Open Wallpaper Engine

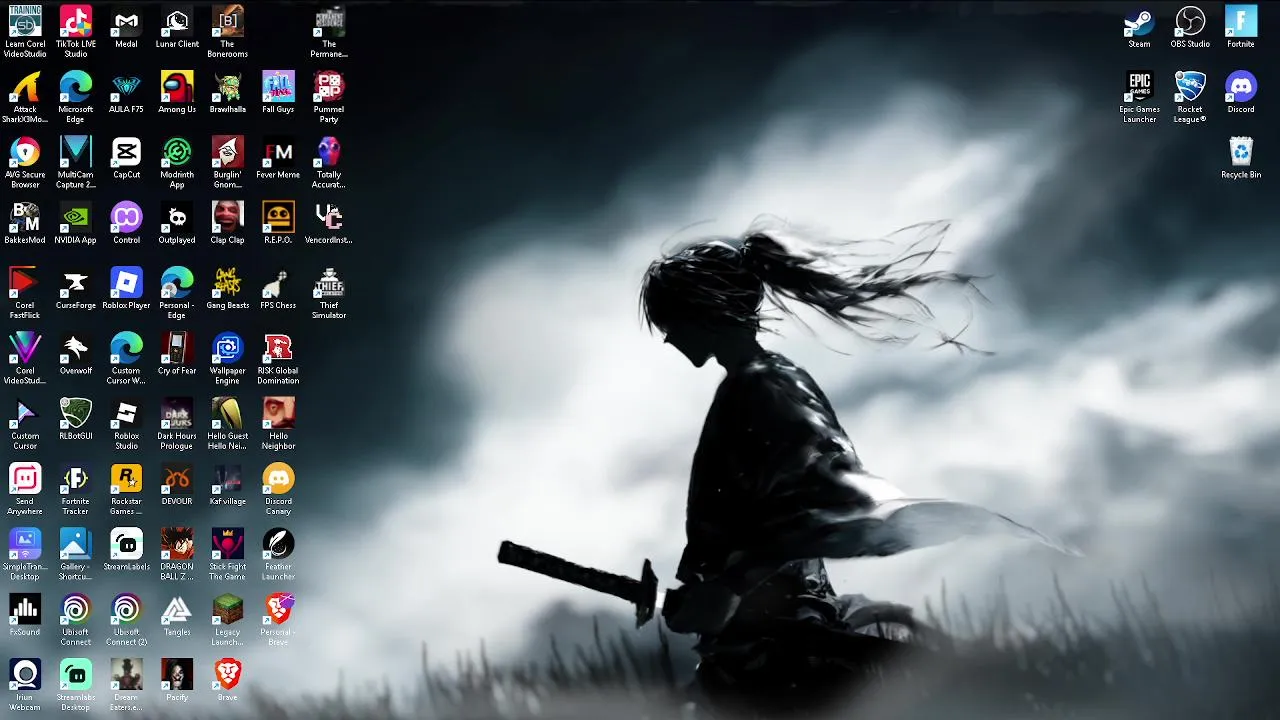(x=228, y=358)
